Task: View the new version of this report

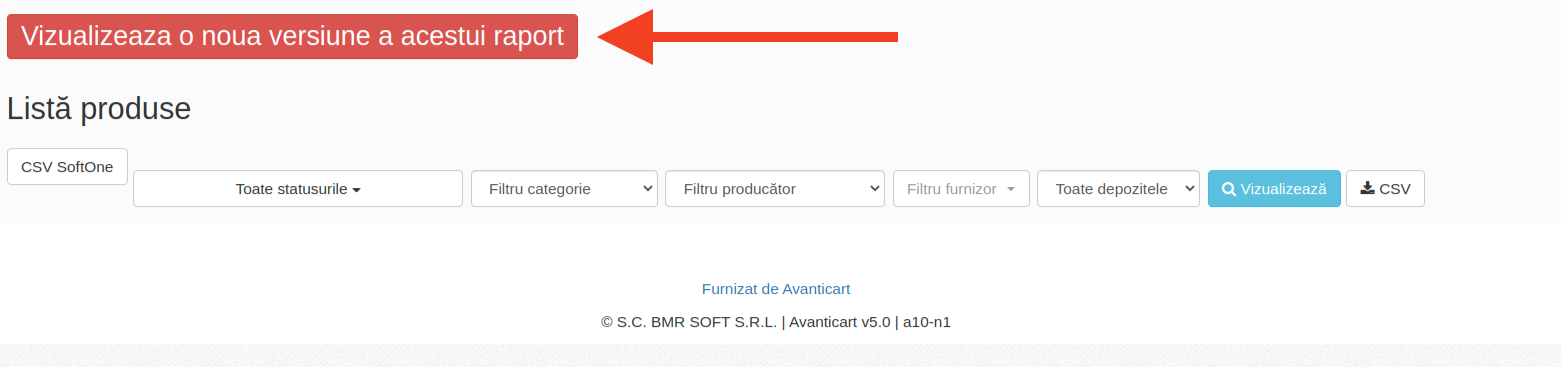Action: 292,37
